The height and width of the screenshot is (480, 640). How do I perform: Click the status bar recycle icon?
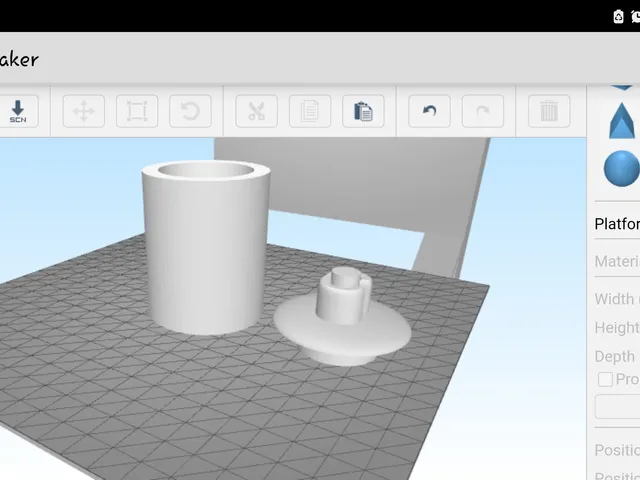[x=618, y=16]
